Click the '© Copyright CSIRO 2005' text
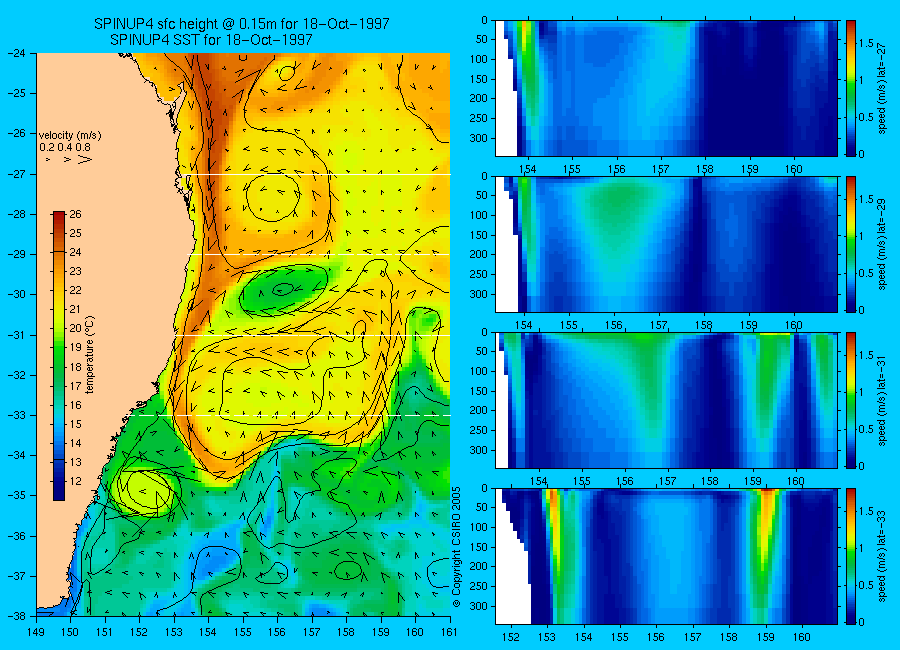The height and width of the screenshot is (650, 900). coord(457,547)
